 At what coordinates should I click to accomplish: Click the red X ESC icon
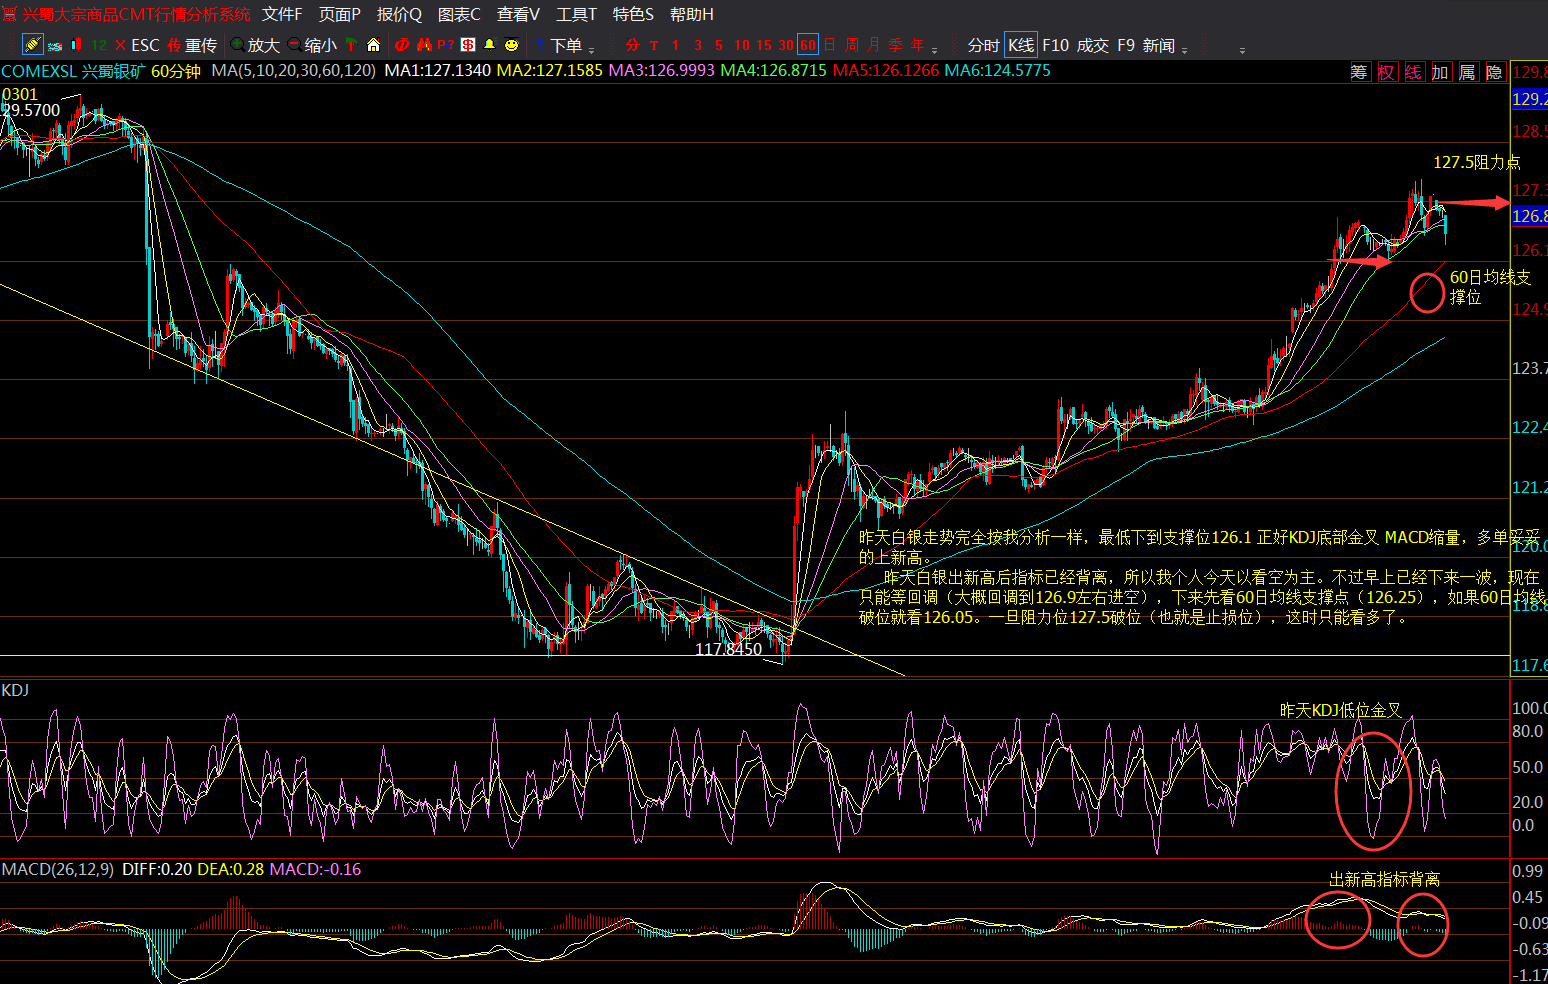pyautogui.click(x=121, y=45)
